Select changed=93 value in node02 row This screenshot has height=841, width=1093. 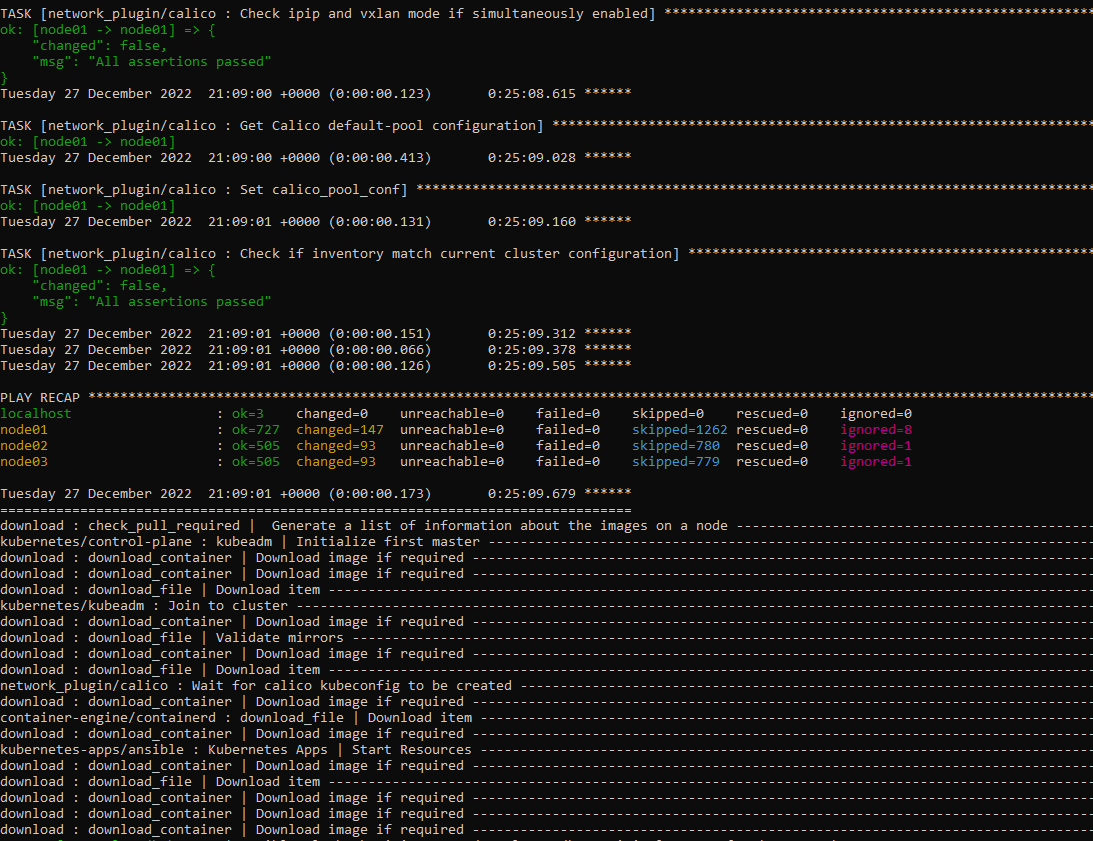(x=336, y=446)
